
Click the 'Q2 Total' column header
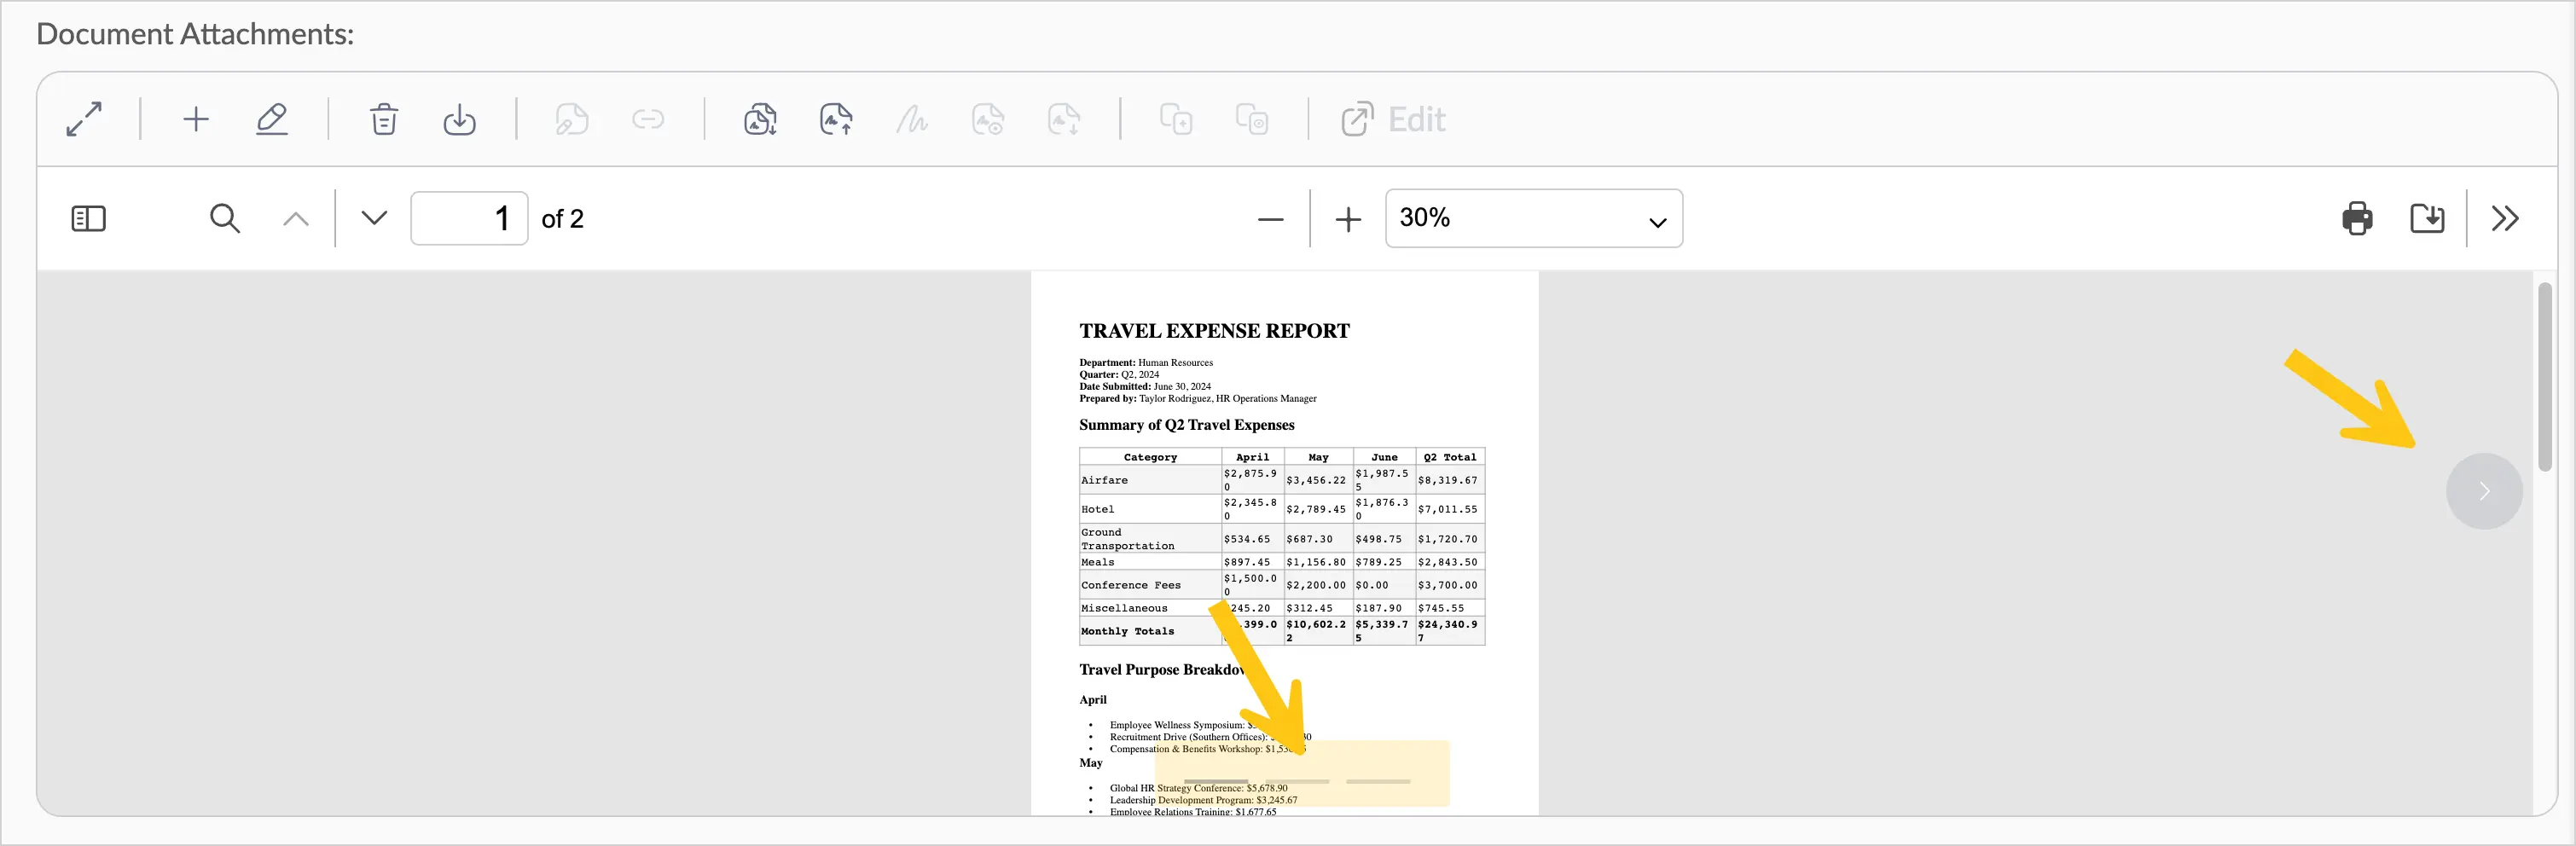[1450, 457]
